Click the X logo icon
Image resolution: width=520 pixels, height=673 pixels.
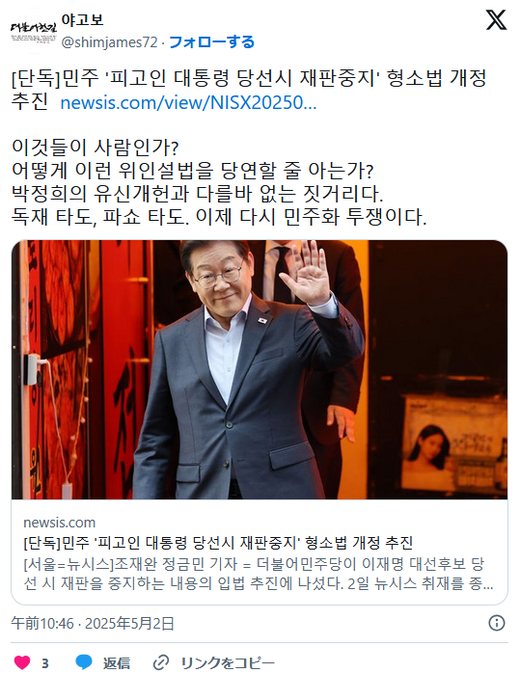(496, 20)
